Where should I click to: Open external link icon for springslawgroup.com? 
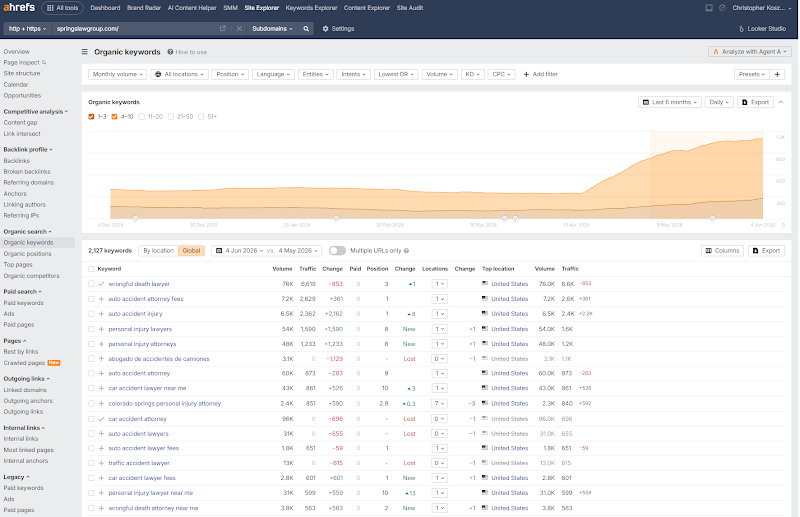point(222,29)
